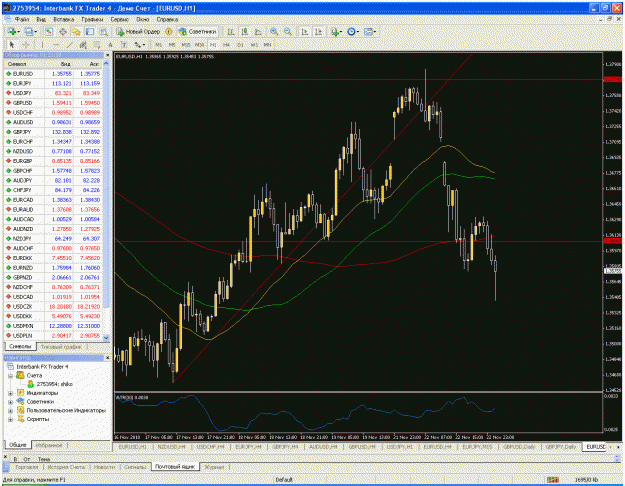Switch to the Новости terminal tab
Image resolution: width=625 pixels, height=486 pixels.
pyautogui.click(x=104, y=467)
